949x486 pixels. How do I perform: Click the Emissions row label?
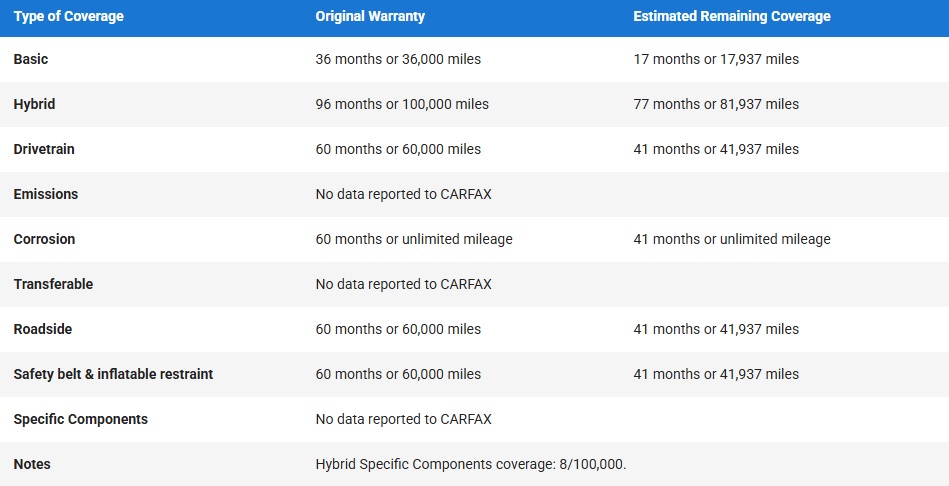46,194
